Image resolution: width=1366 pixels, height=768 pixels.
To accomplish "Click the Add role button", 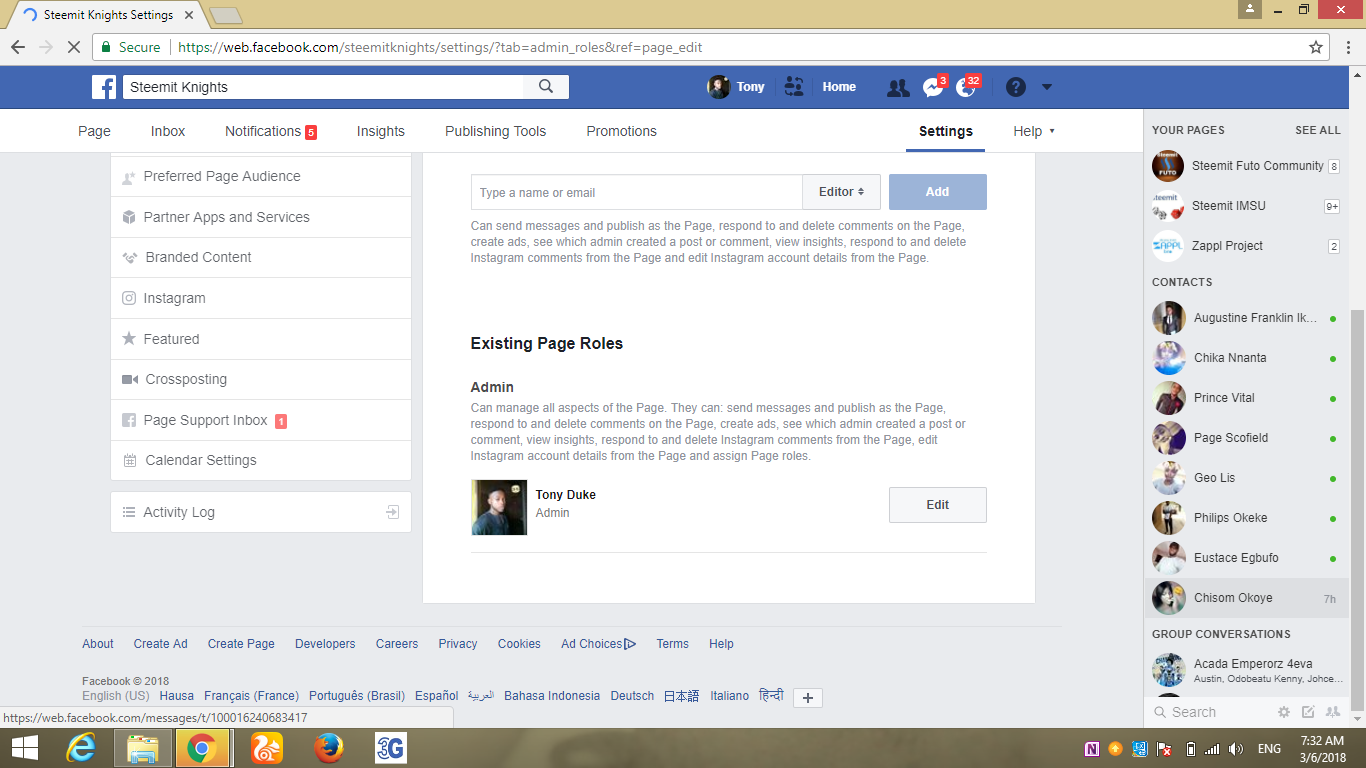I will click(x=938, y=192).
